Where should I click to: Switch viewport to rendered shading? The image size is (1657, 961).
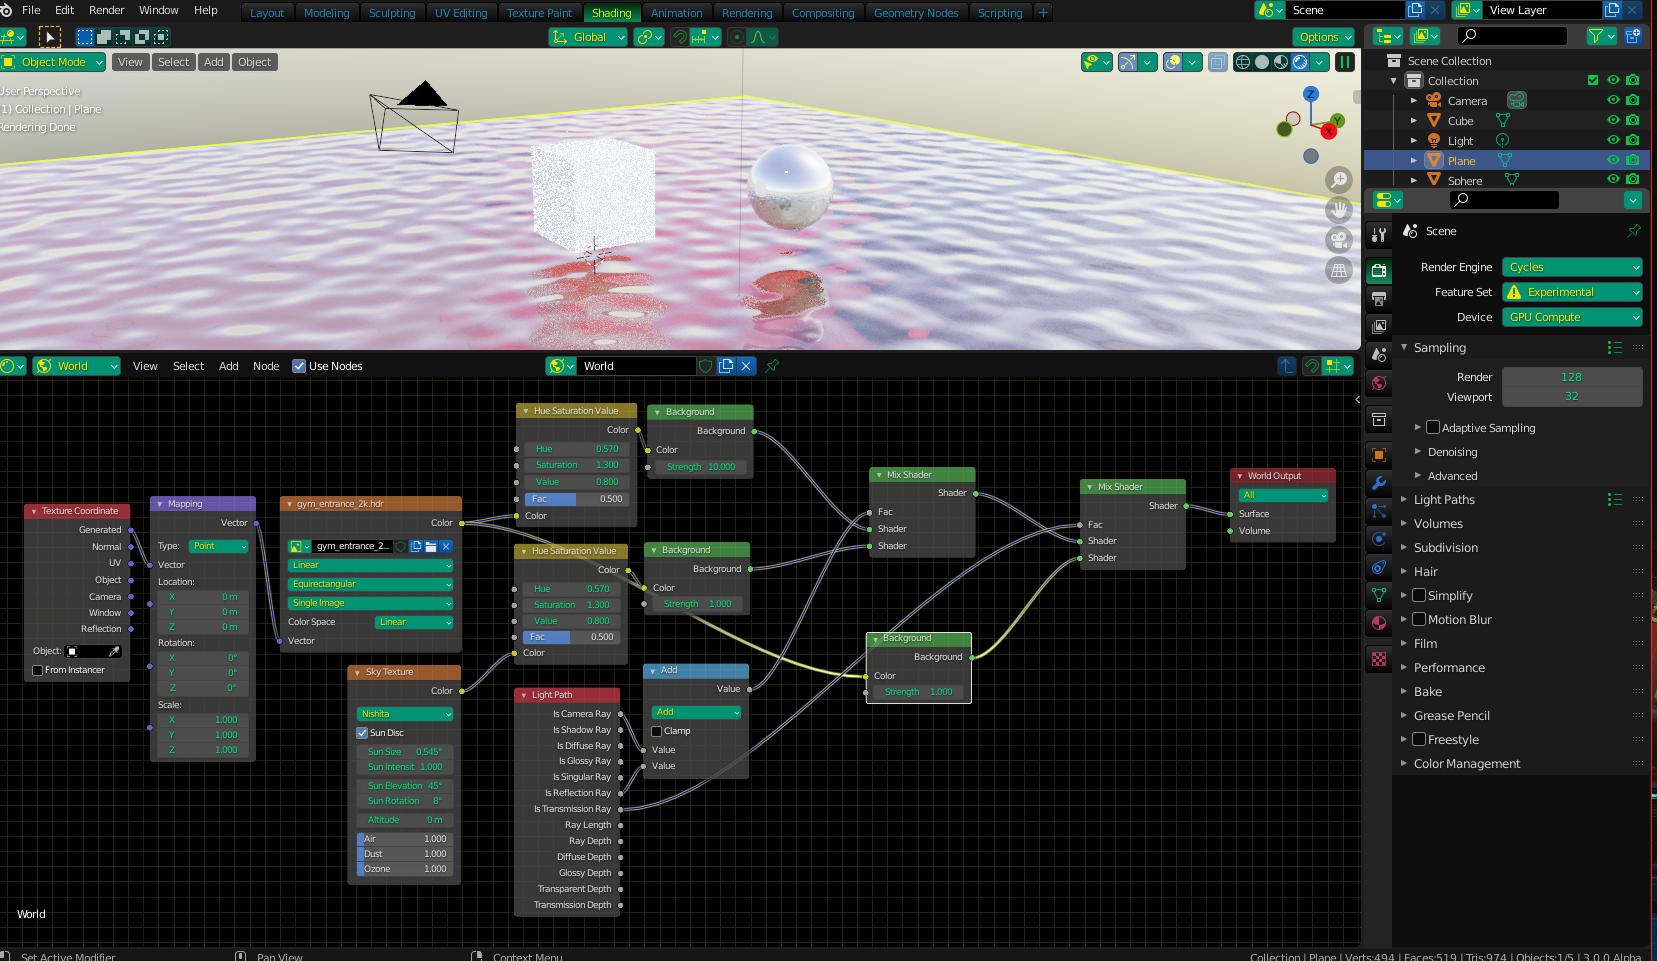(1300, 62)
